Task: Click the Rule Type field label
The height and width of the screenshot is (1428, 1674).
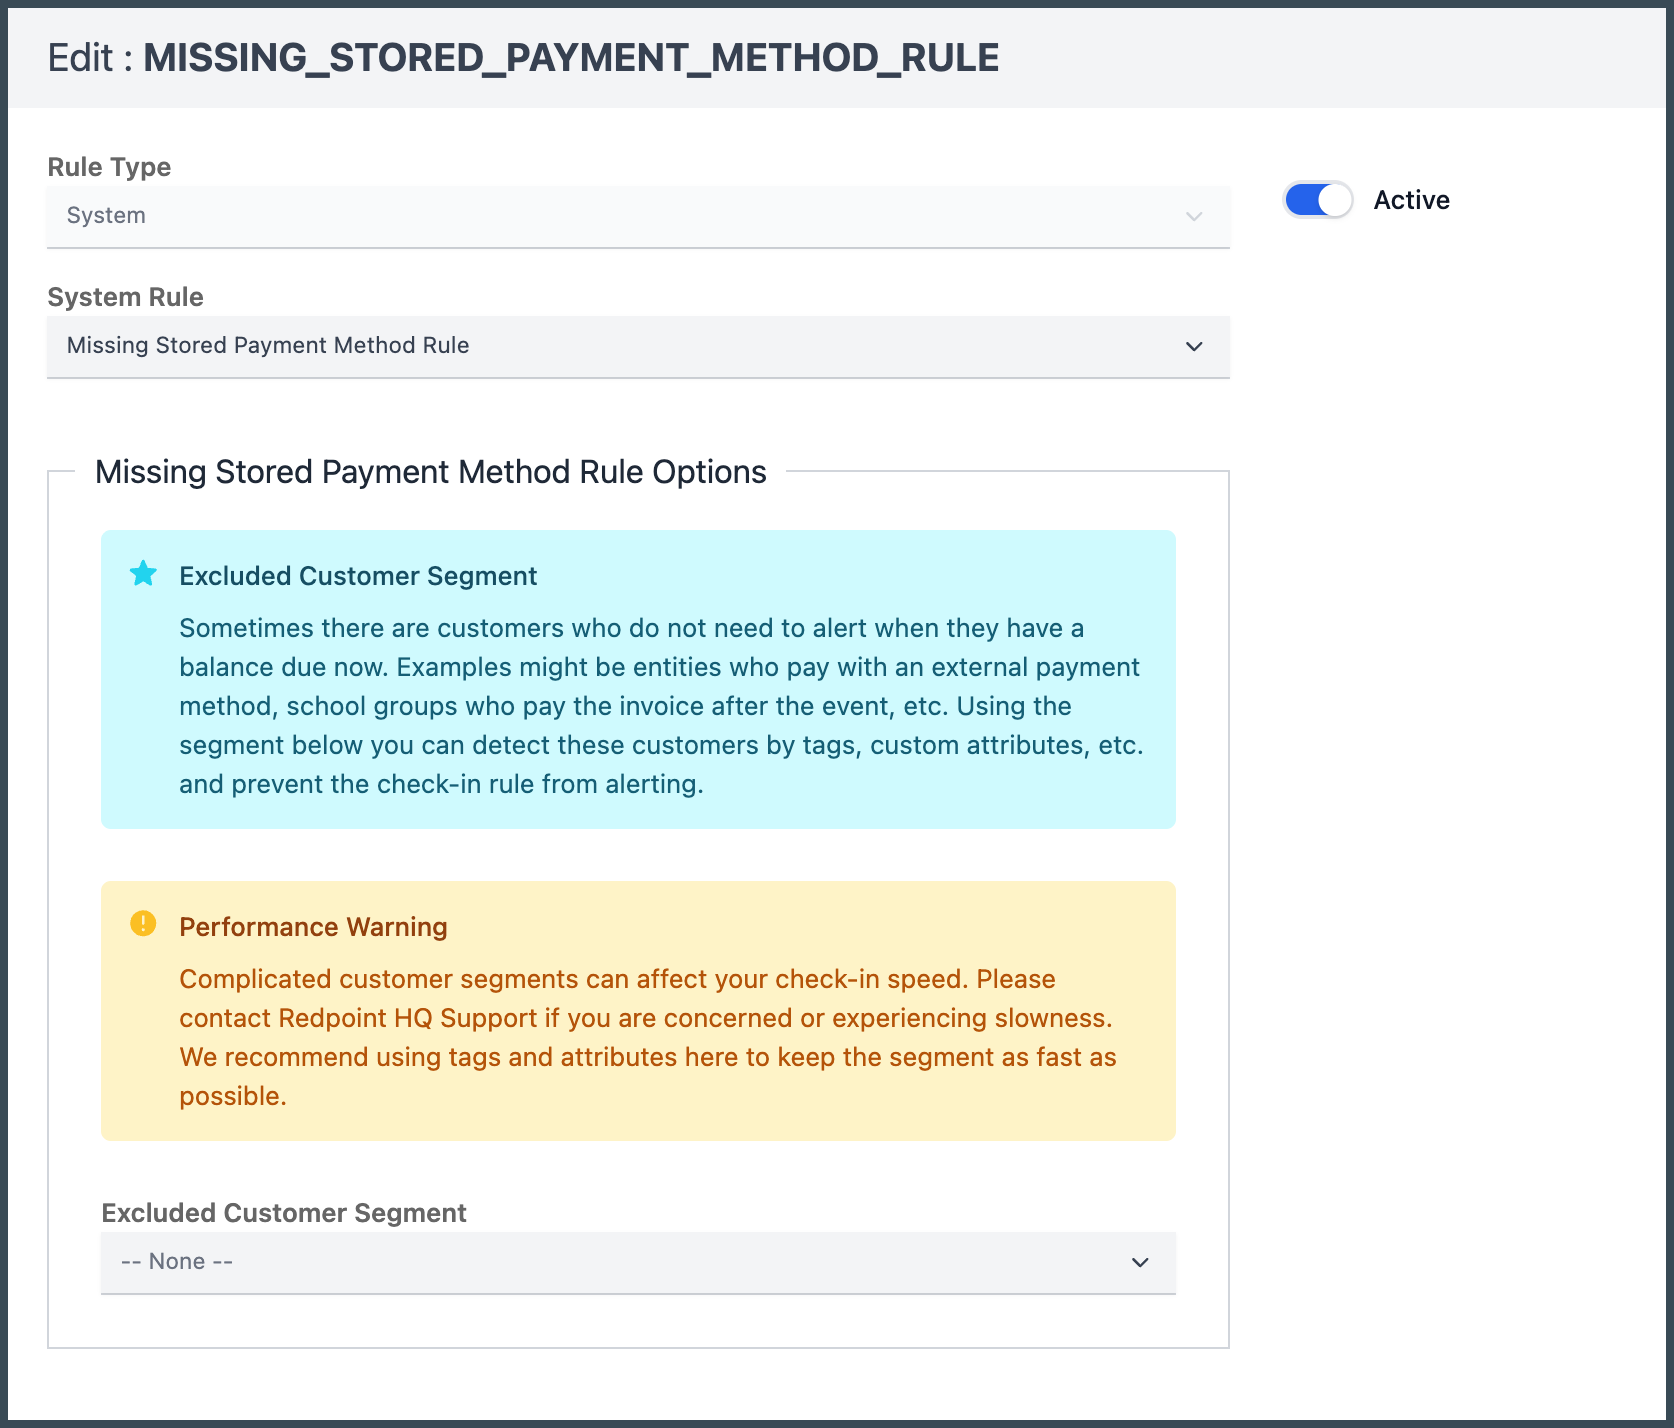Action: tap(109, 167)
